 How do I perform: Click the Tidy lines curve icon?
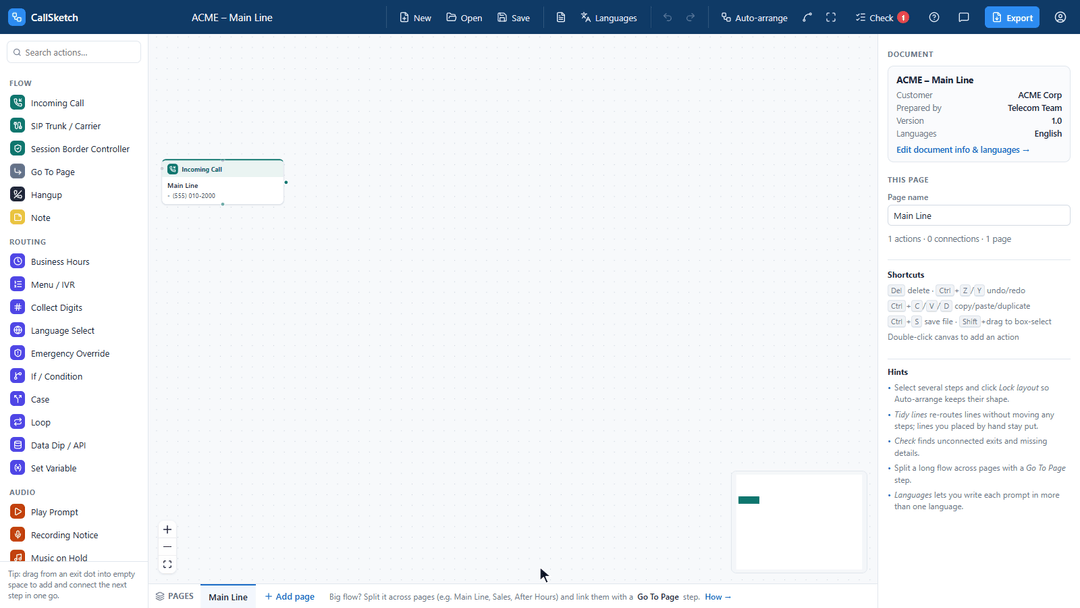(x=807, y=17)
